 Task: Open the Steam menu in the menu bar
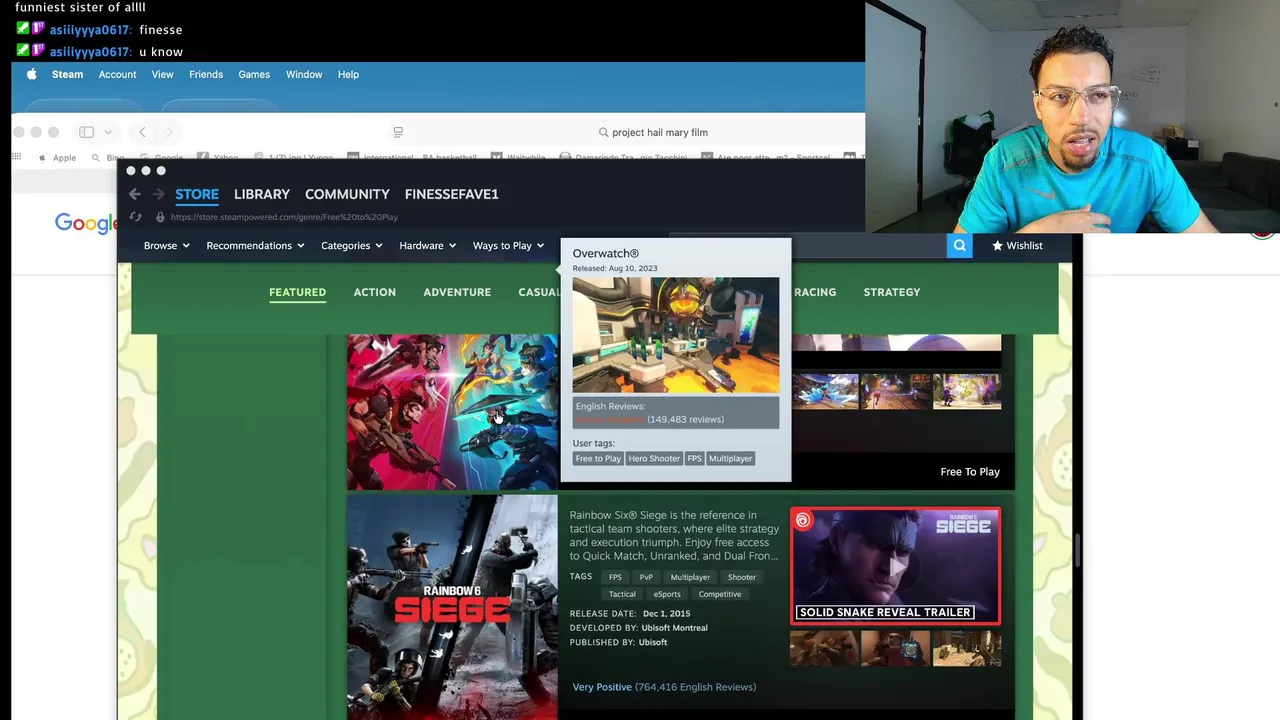[x=67, y=74]
